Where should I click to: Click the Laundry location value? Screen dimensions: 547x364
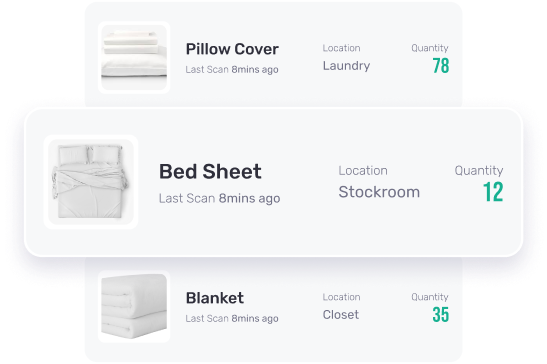tap(346, 66)
